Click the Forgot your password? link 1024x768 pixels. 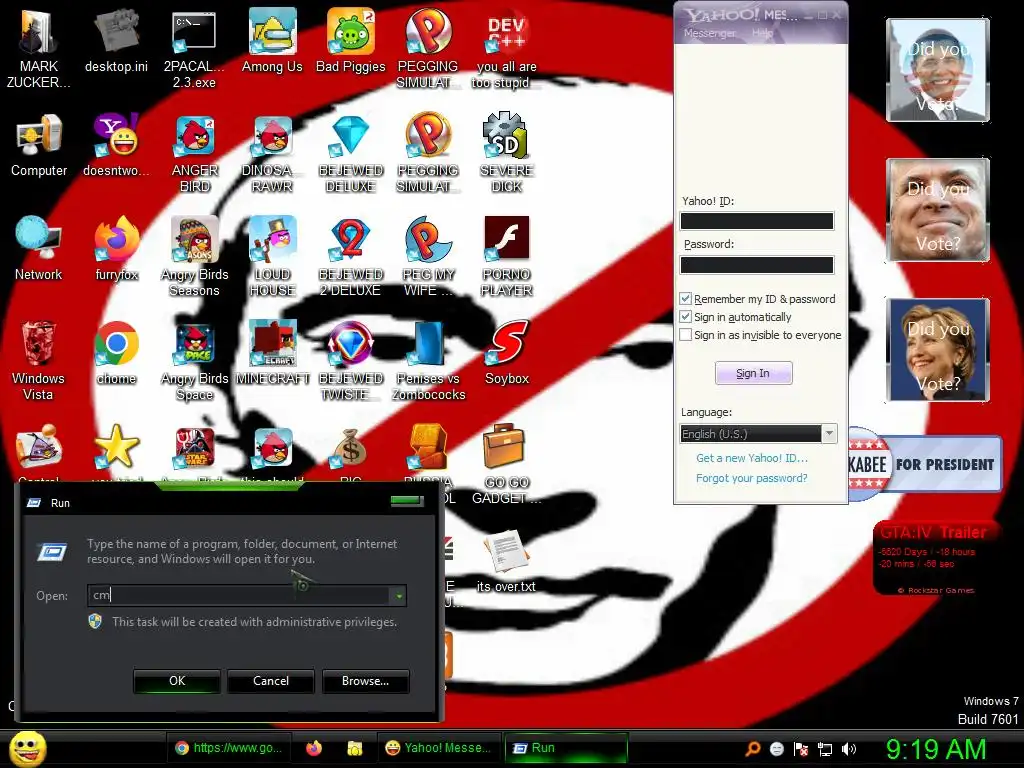752,478
